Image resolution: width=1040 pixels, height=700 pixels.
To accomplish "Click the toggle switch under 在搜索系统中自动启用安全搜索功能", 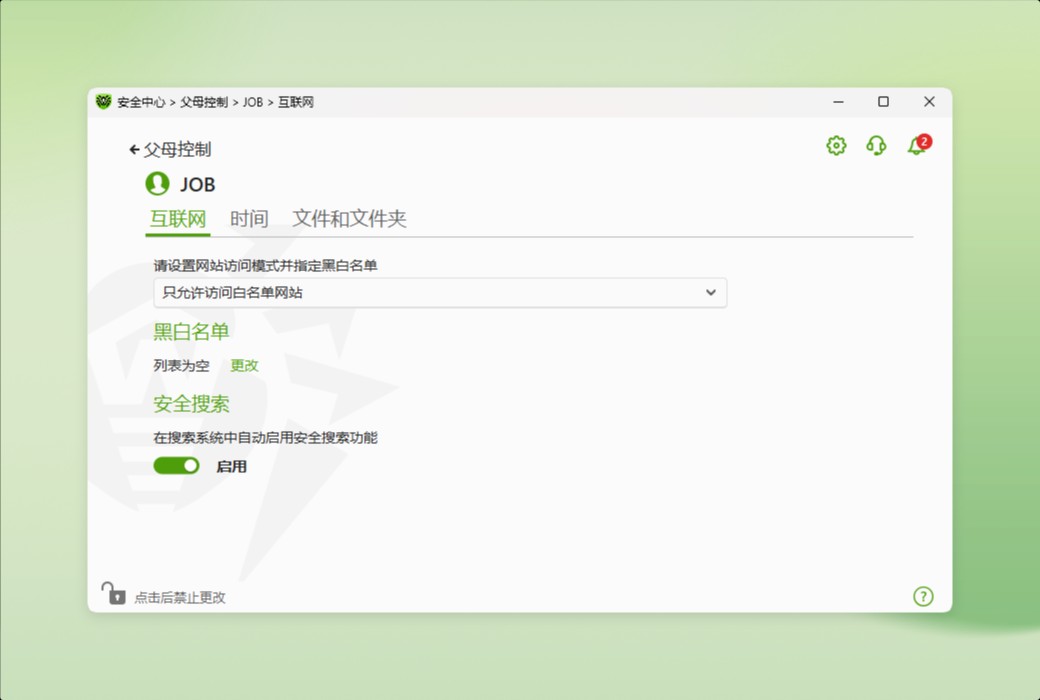I will pos(176,465).
